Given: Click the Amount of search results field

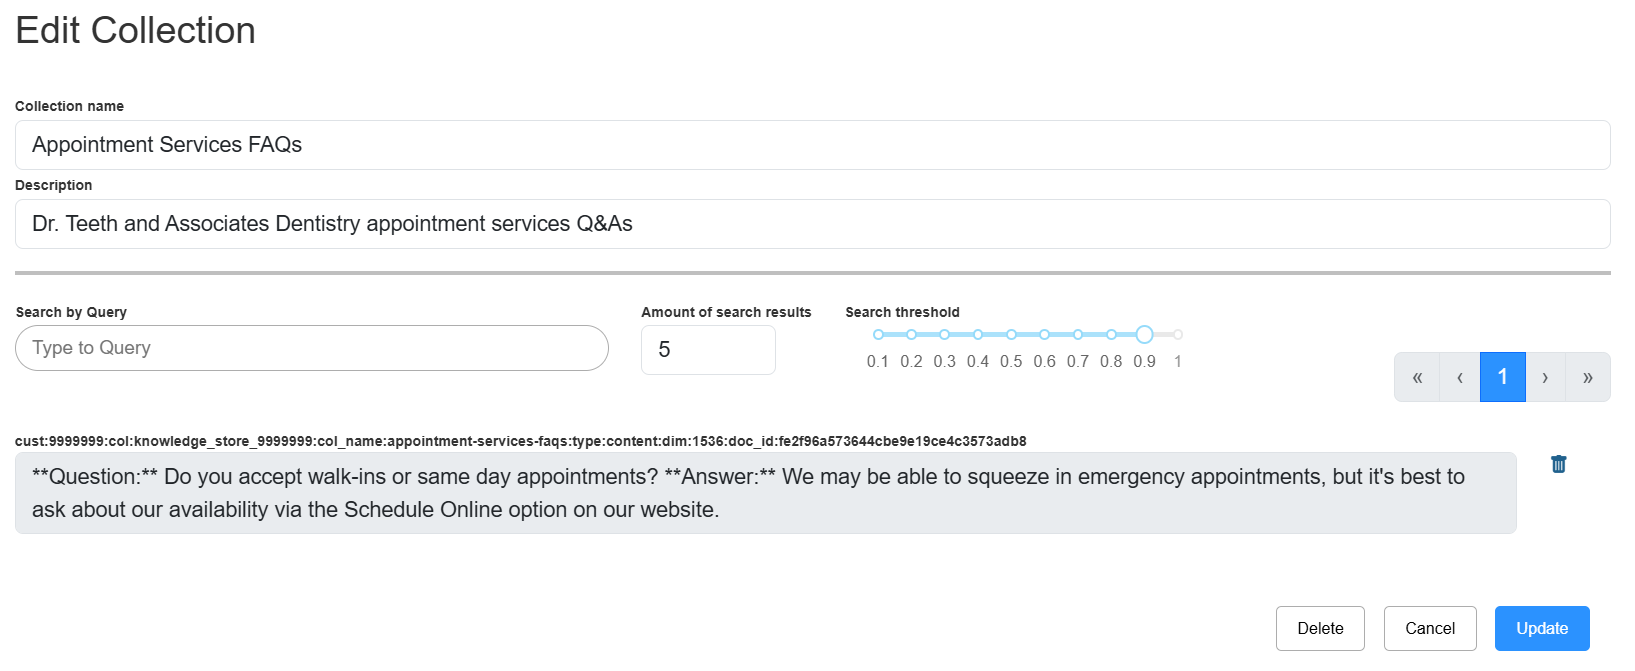Looking at the screenshot, I should [707, 350].
